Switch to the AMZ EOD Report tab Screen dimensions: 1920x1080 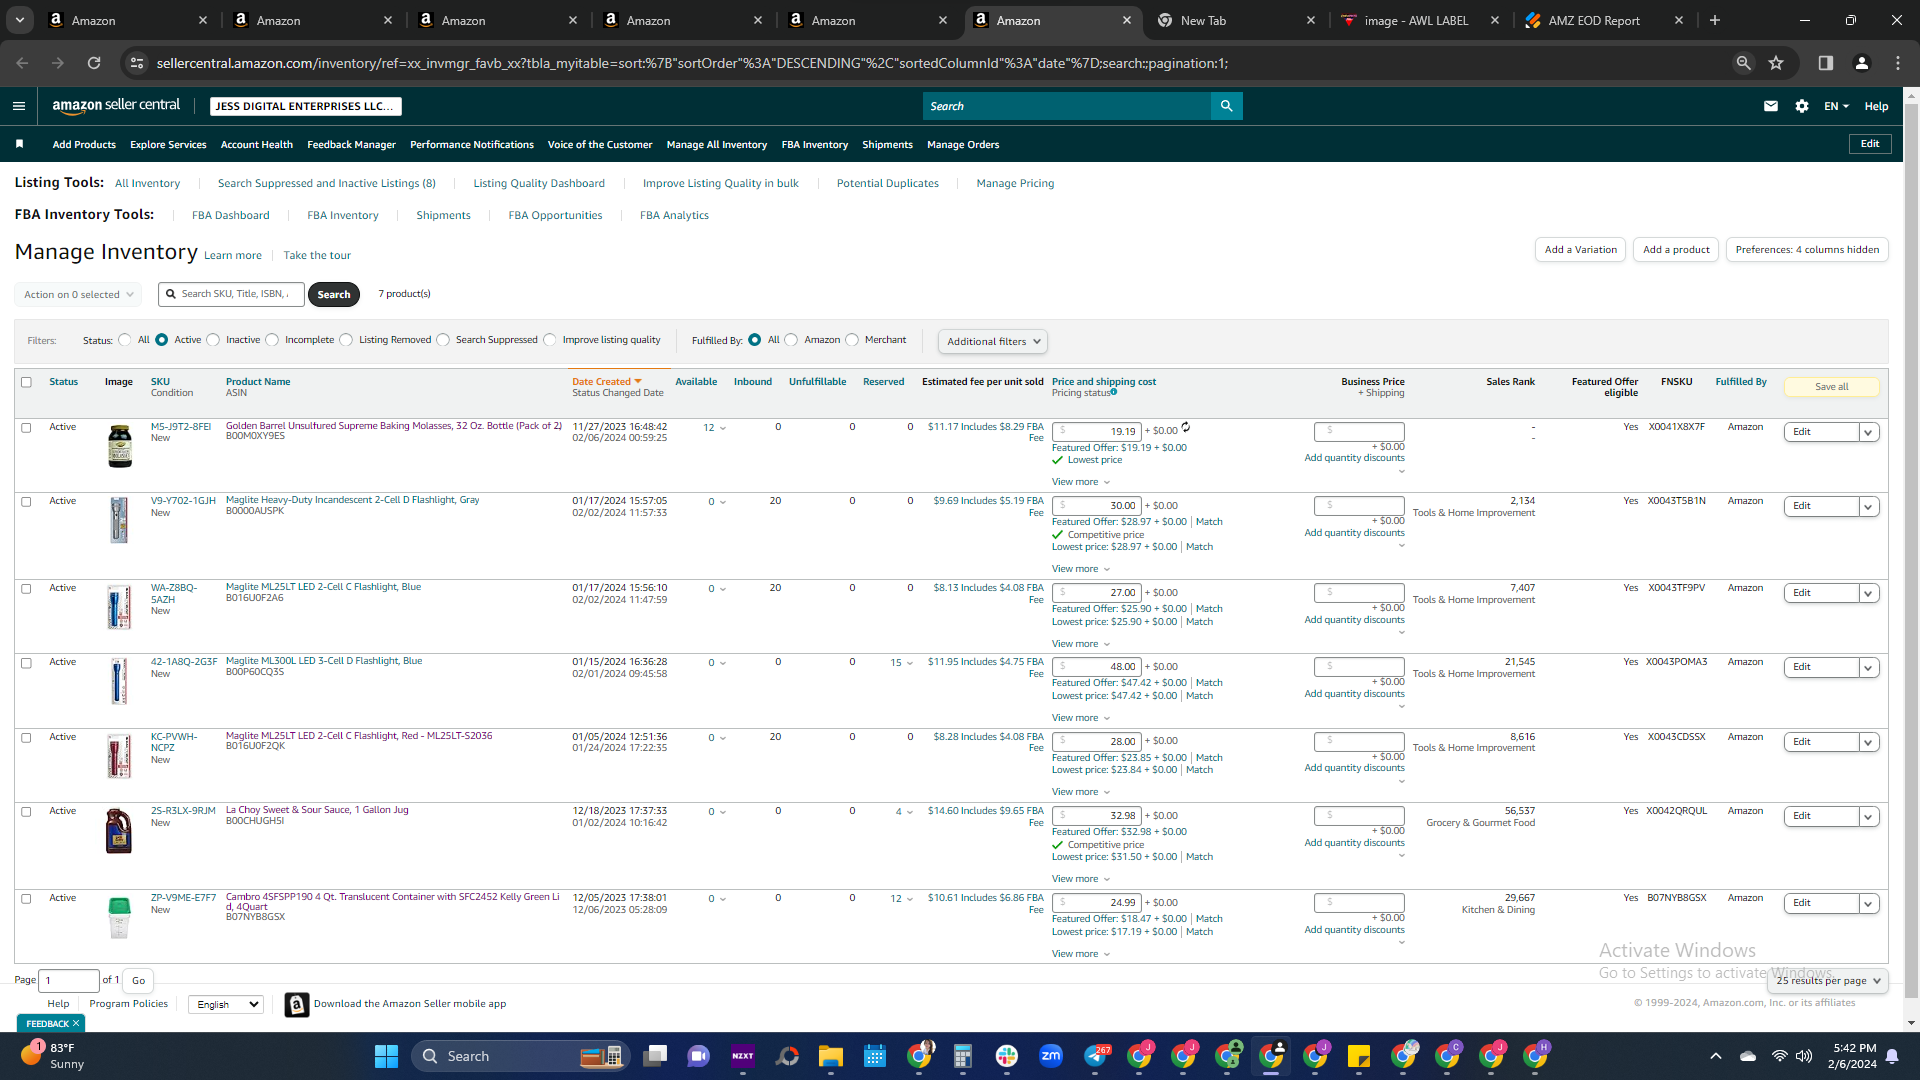click(x=1606, y=20)
